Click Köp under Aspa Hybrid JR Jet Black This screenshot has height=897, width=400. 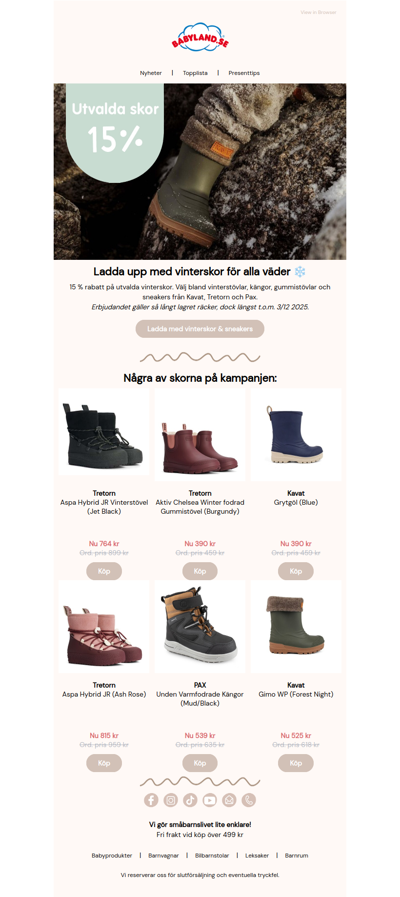pyautogui.click(x=104, y=571)
